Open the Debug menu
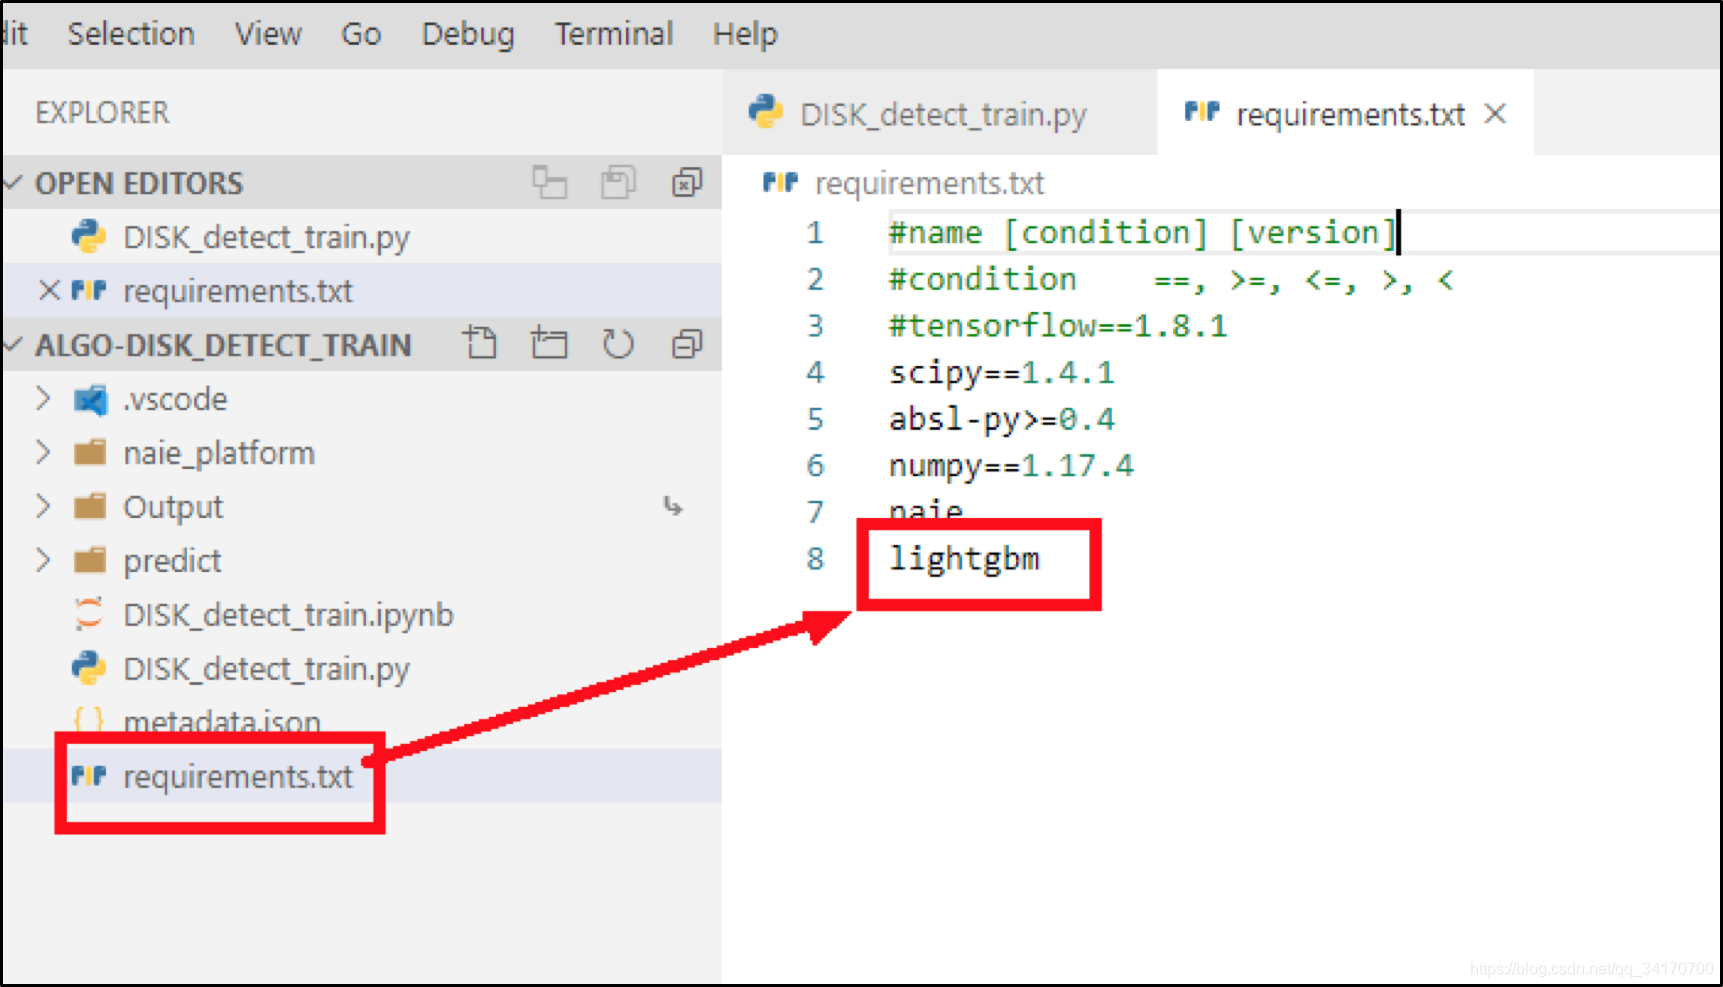 (468, 34)
